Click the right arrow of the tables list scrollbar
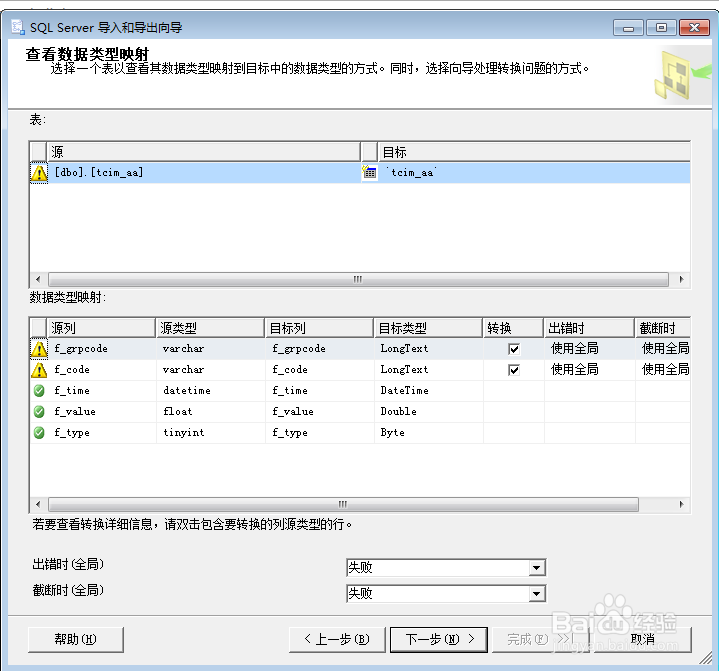This screenshot has height=671, width=719. coord(681,279)
